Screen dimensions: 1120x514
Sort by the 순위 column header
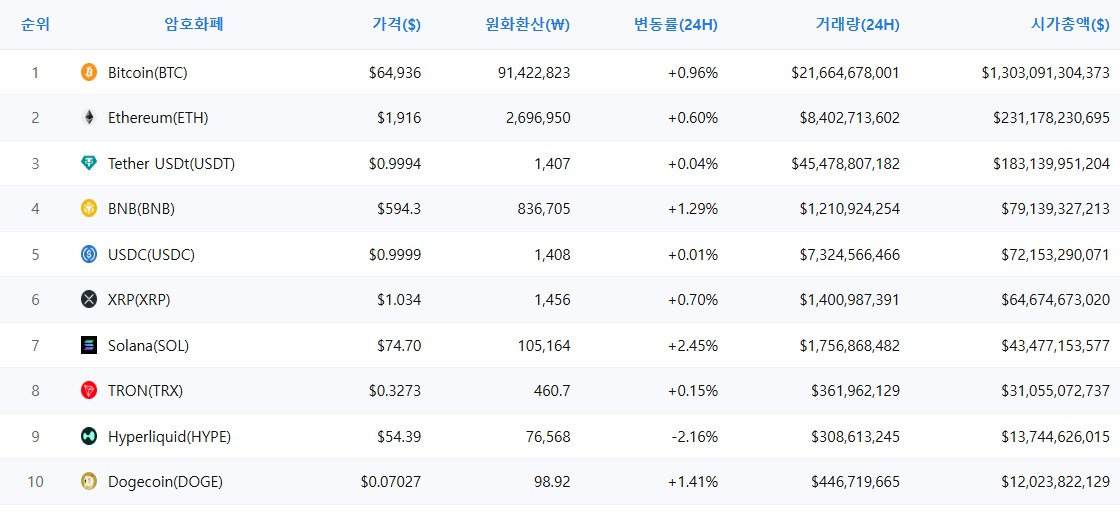(x=36, y=24)
